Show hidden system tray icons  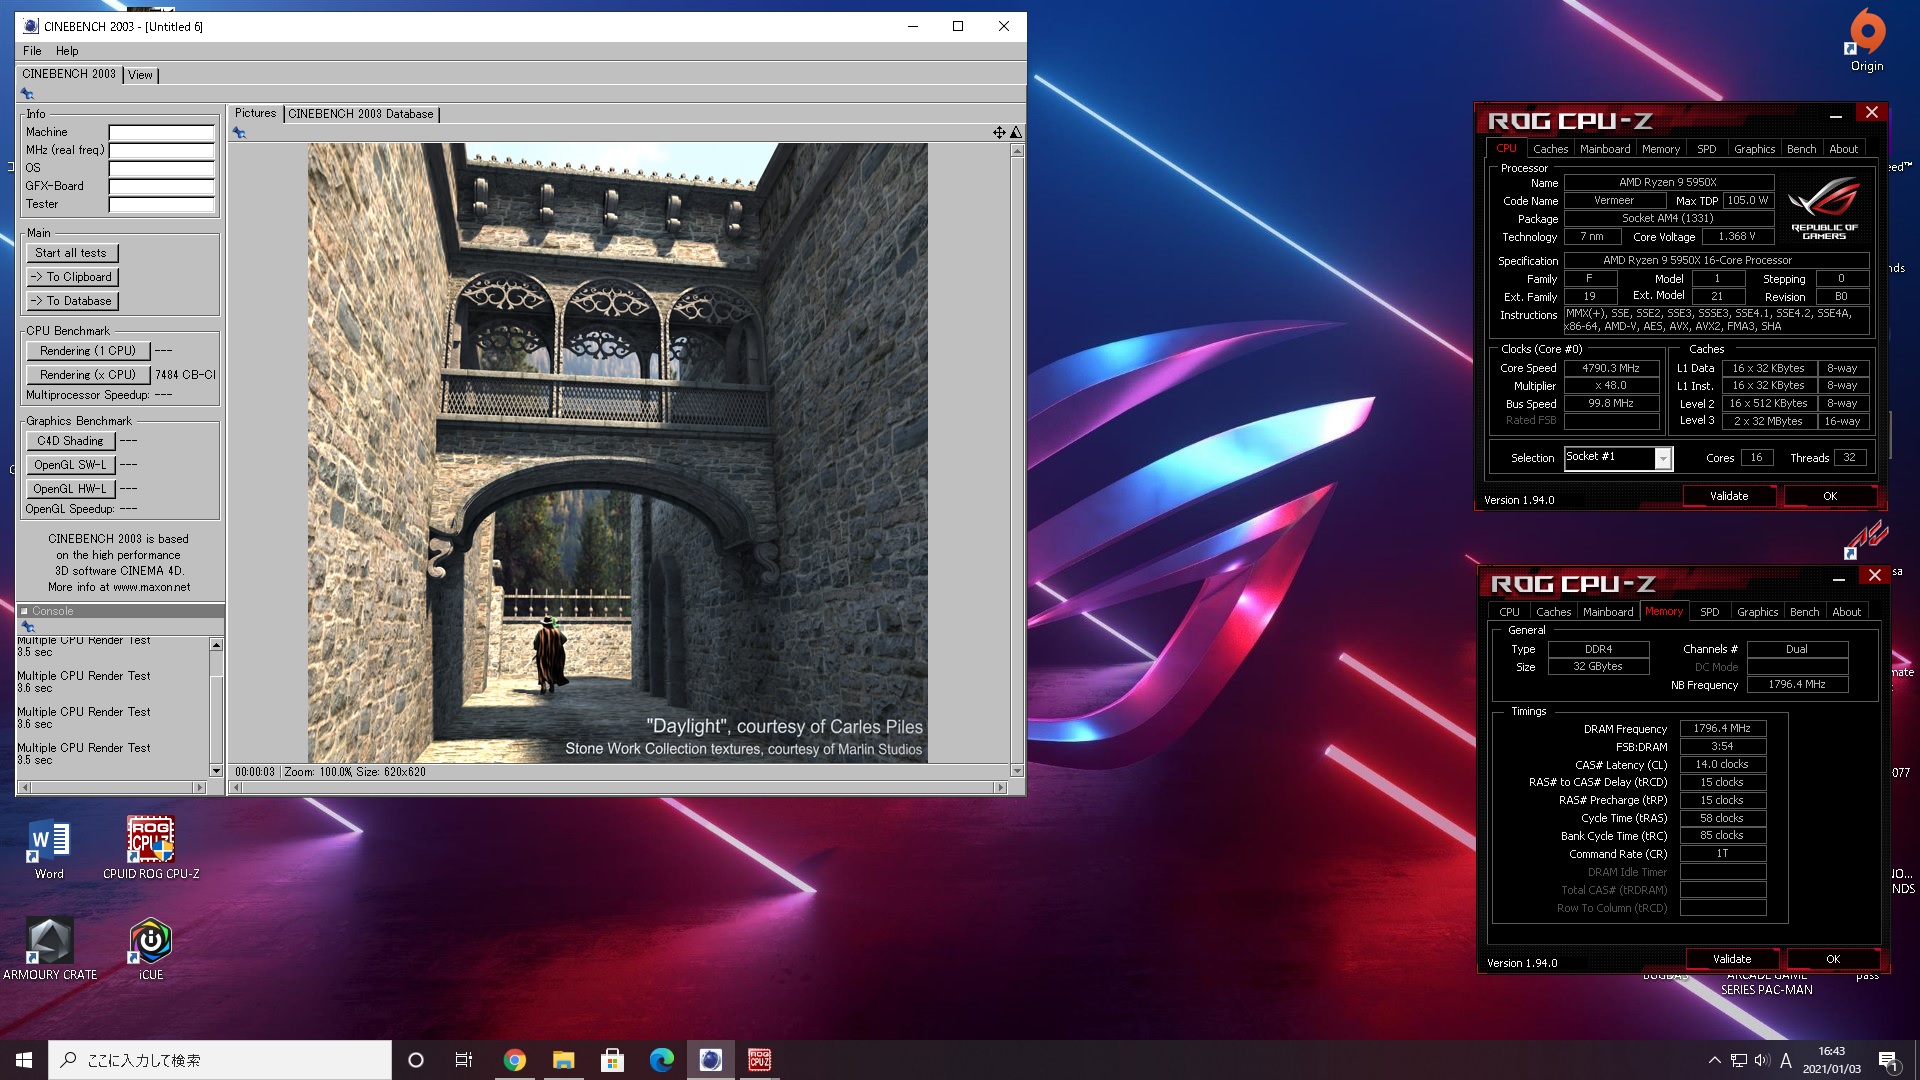(1714, 1060)
